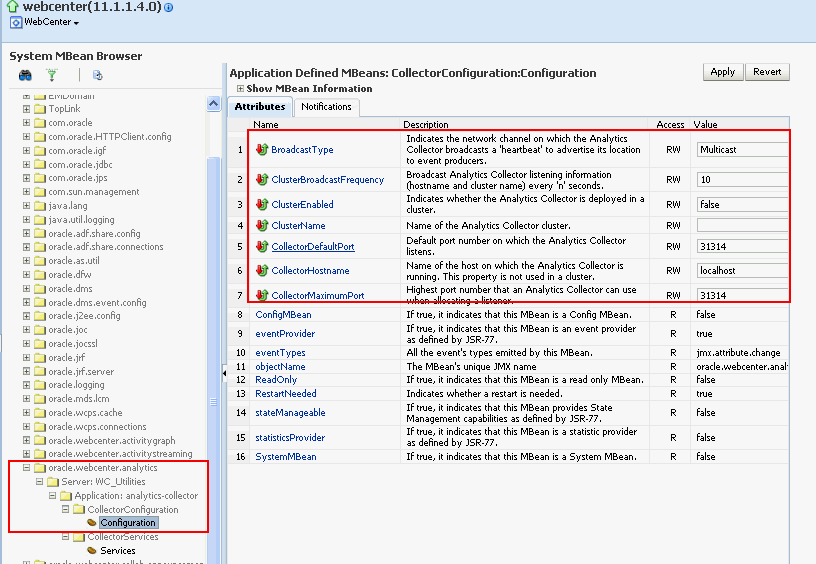Select the Services tree item
This screenshot has height=564, width=816.
point(118,550)
